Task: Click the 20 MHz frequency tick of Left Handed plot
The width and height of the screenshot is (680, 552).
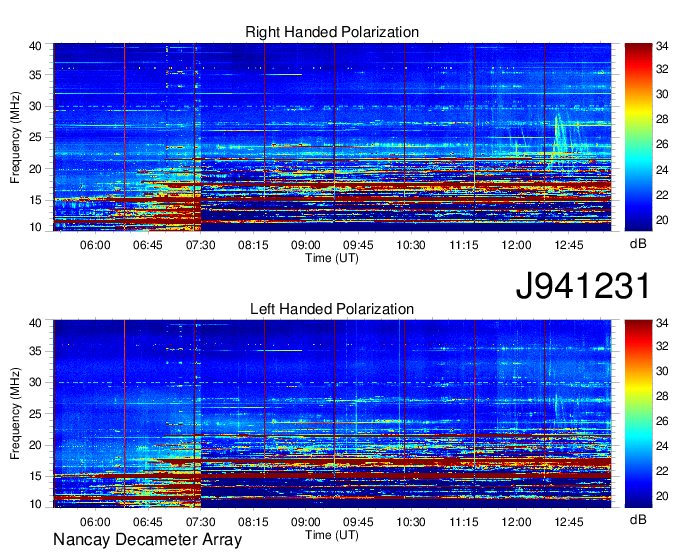Action: (x=35, y=445)
